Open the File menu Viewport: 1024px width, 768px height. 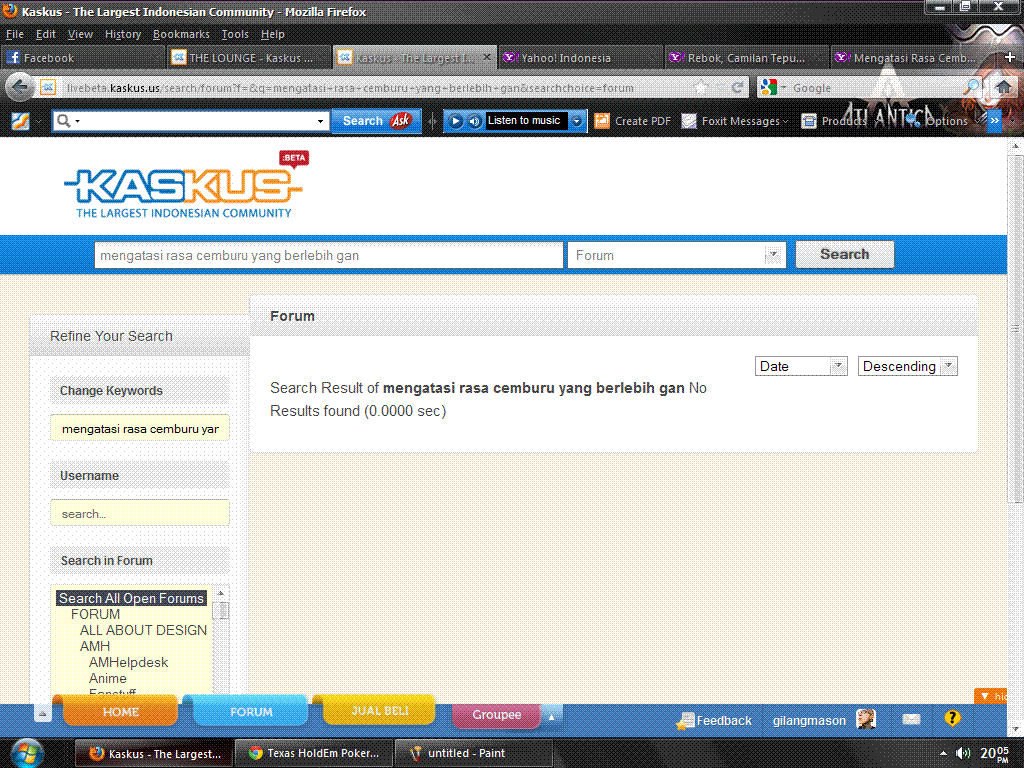14,34
